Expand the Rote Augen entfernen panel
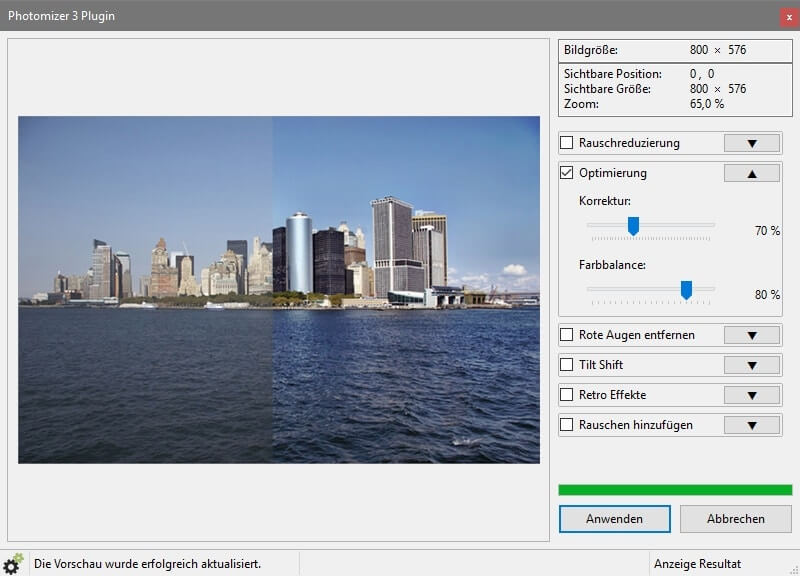The height and width of the screenshot is (576, 800). coord(752,335)
